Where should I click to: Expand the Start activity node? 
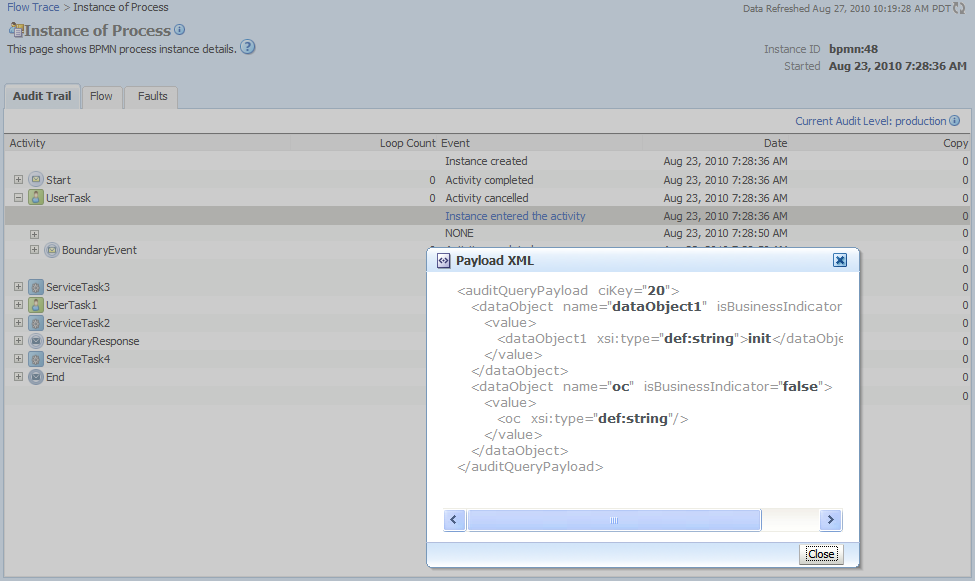pos(17,180)
